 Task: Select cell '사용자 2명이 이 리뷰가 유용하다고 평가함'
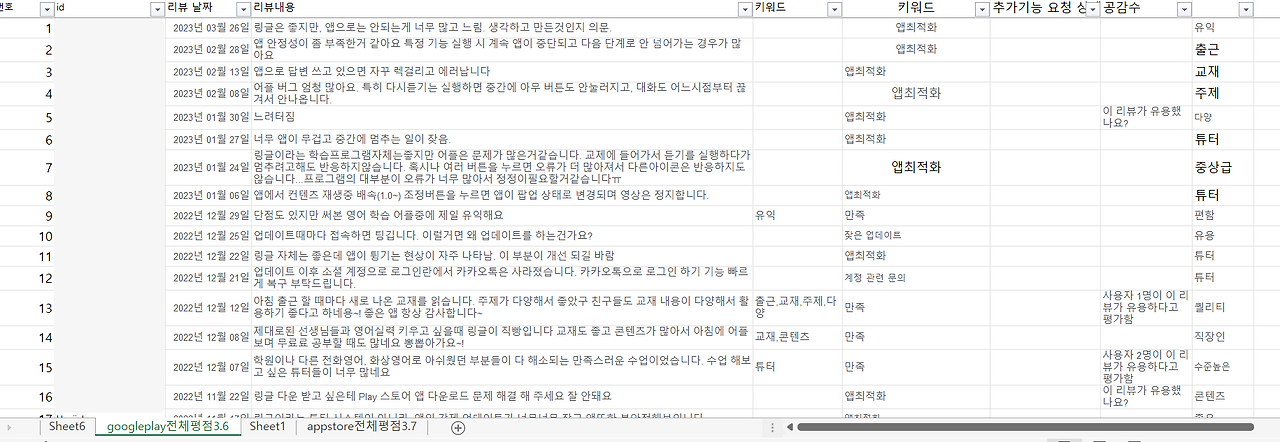coord(1146,367)
